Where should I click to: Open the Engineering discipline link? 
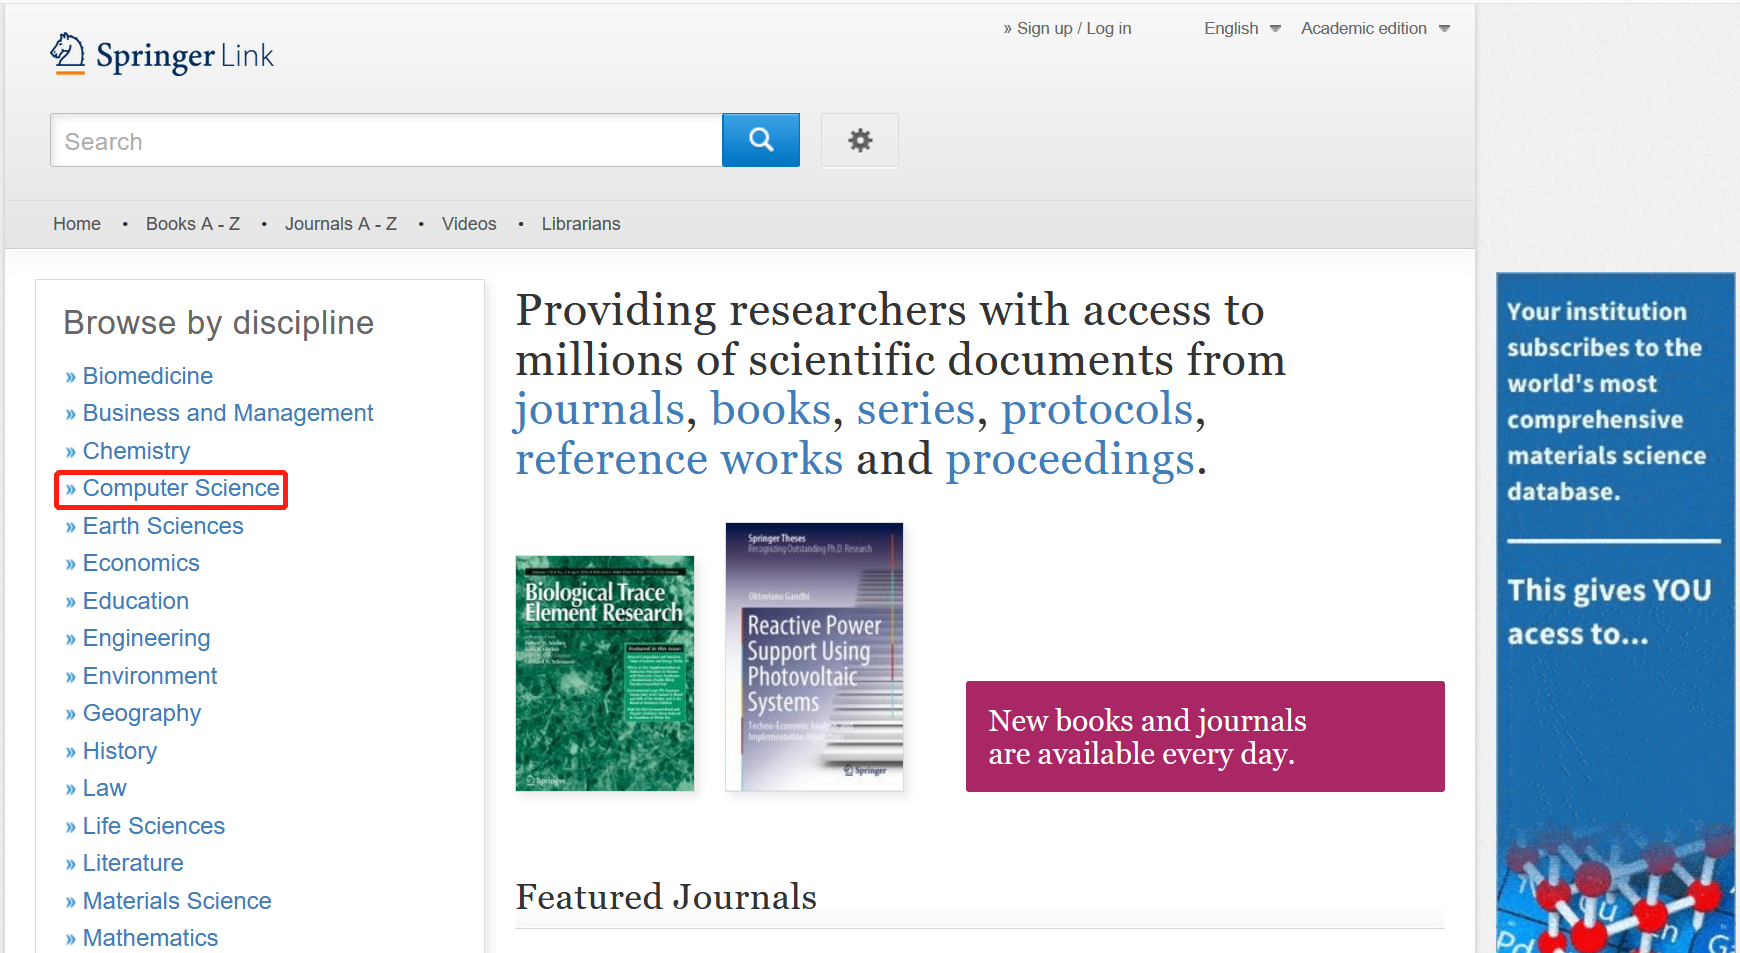pyautogui.click(x=146, y=638)
